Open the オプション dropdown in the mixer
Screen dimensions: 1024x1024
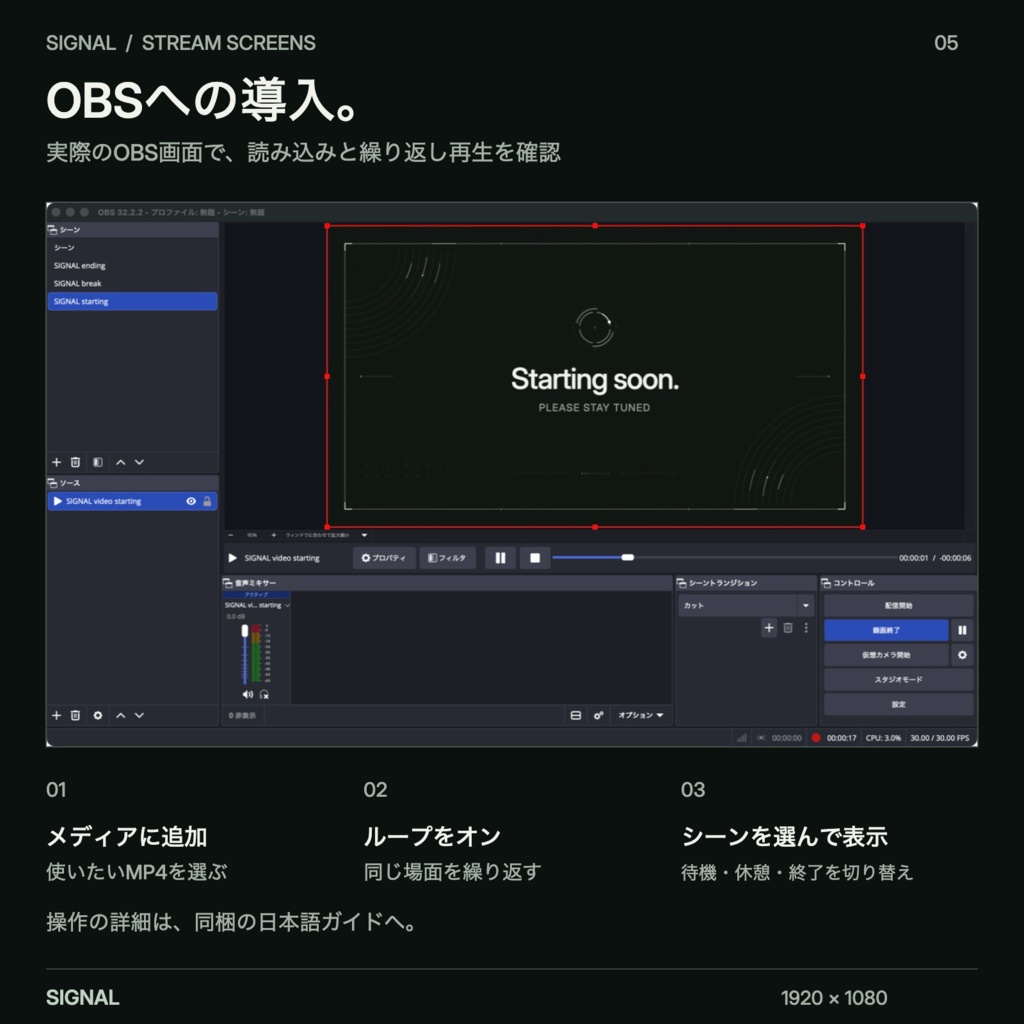[x=640, y=716]
